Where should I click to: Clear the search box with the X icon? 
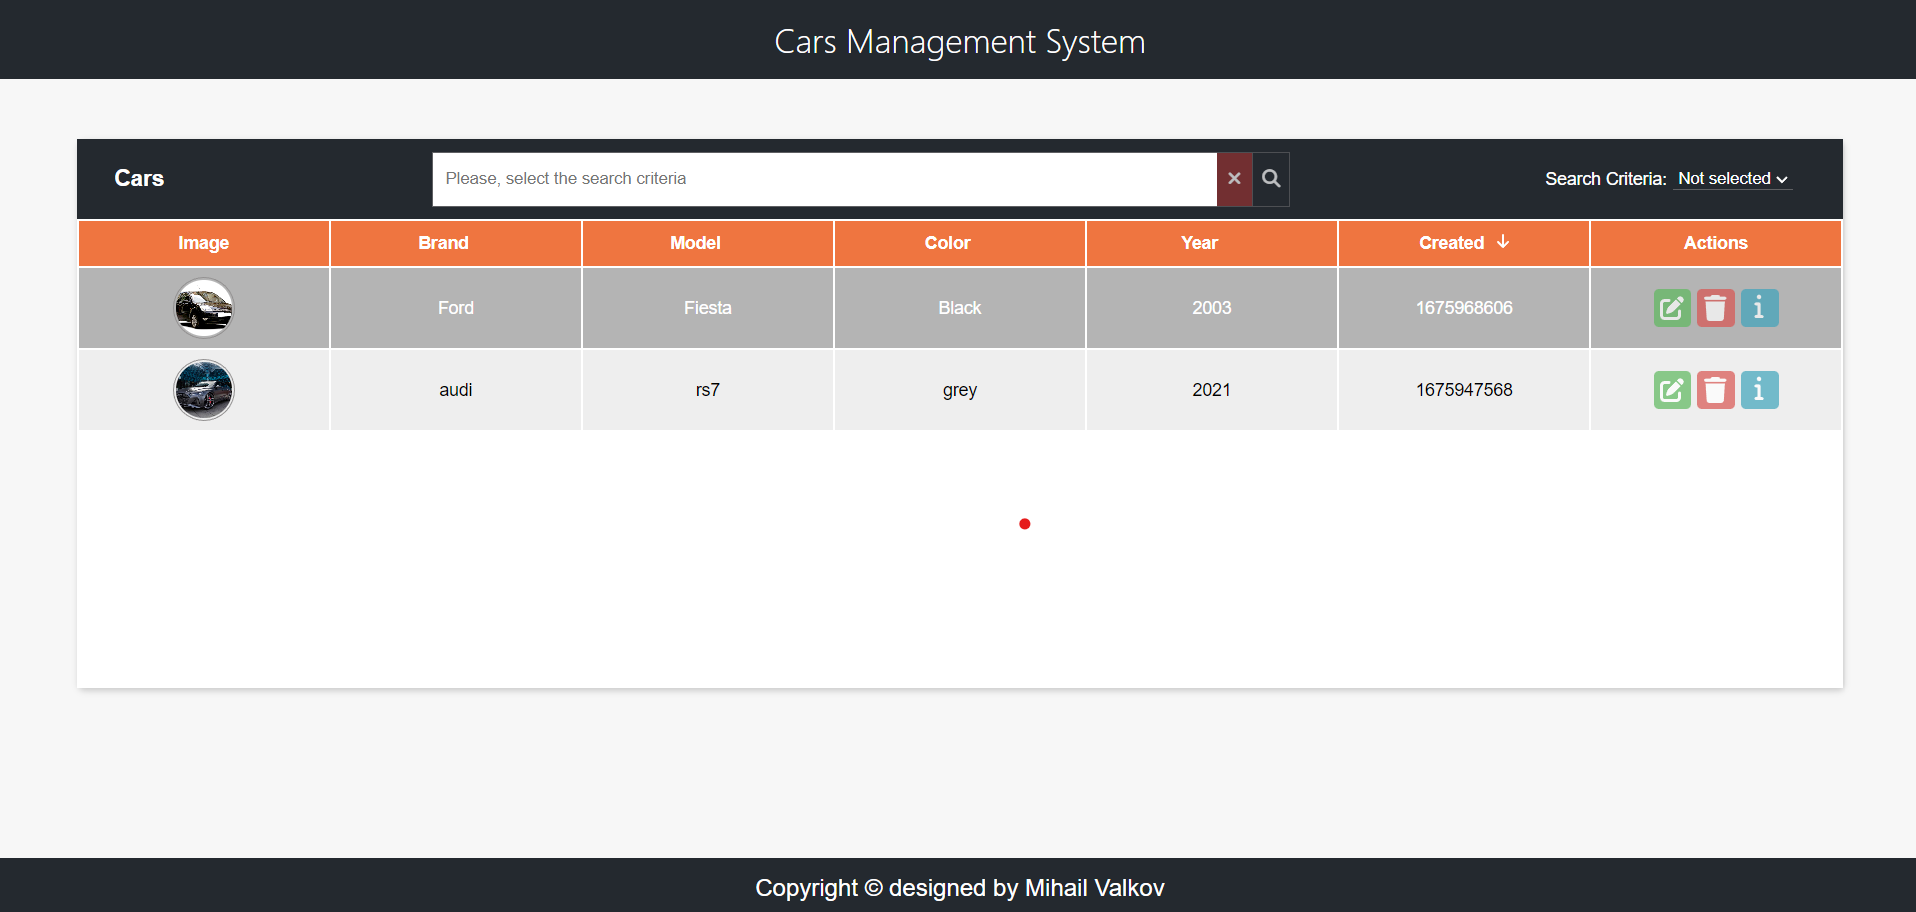pyautogui.click(x=1233, y=179)
